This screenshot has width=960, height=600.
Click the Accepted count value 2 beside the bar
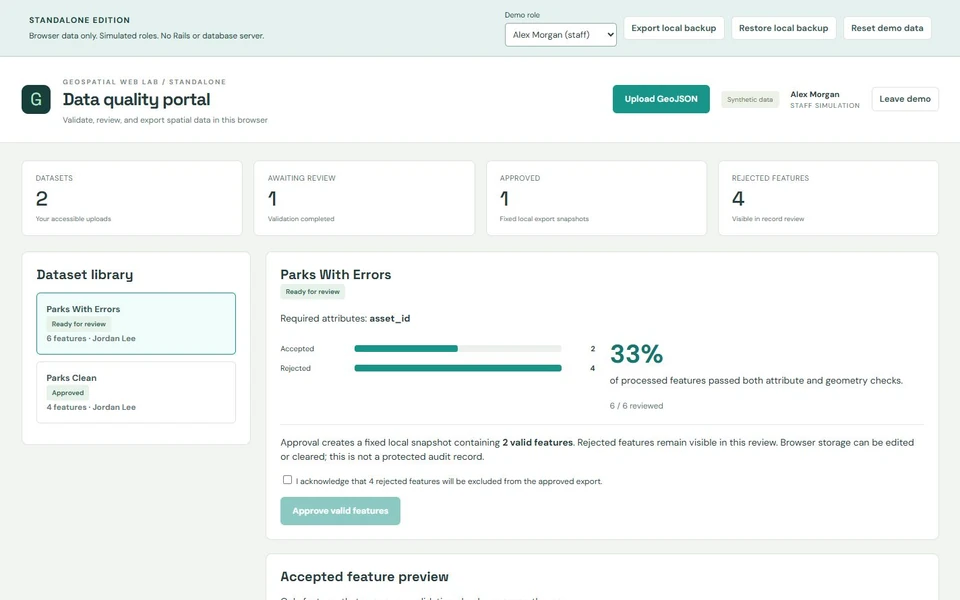pos(592,349)
